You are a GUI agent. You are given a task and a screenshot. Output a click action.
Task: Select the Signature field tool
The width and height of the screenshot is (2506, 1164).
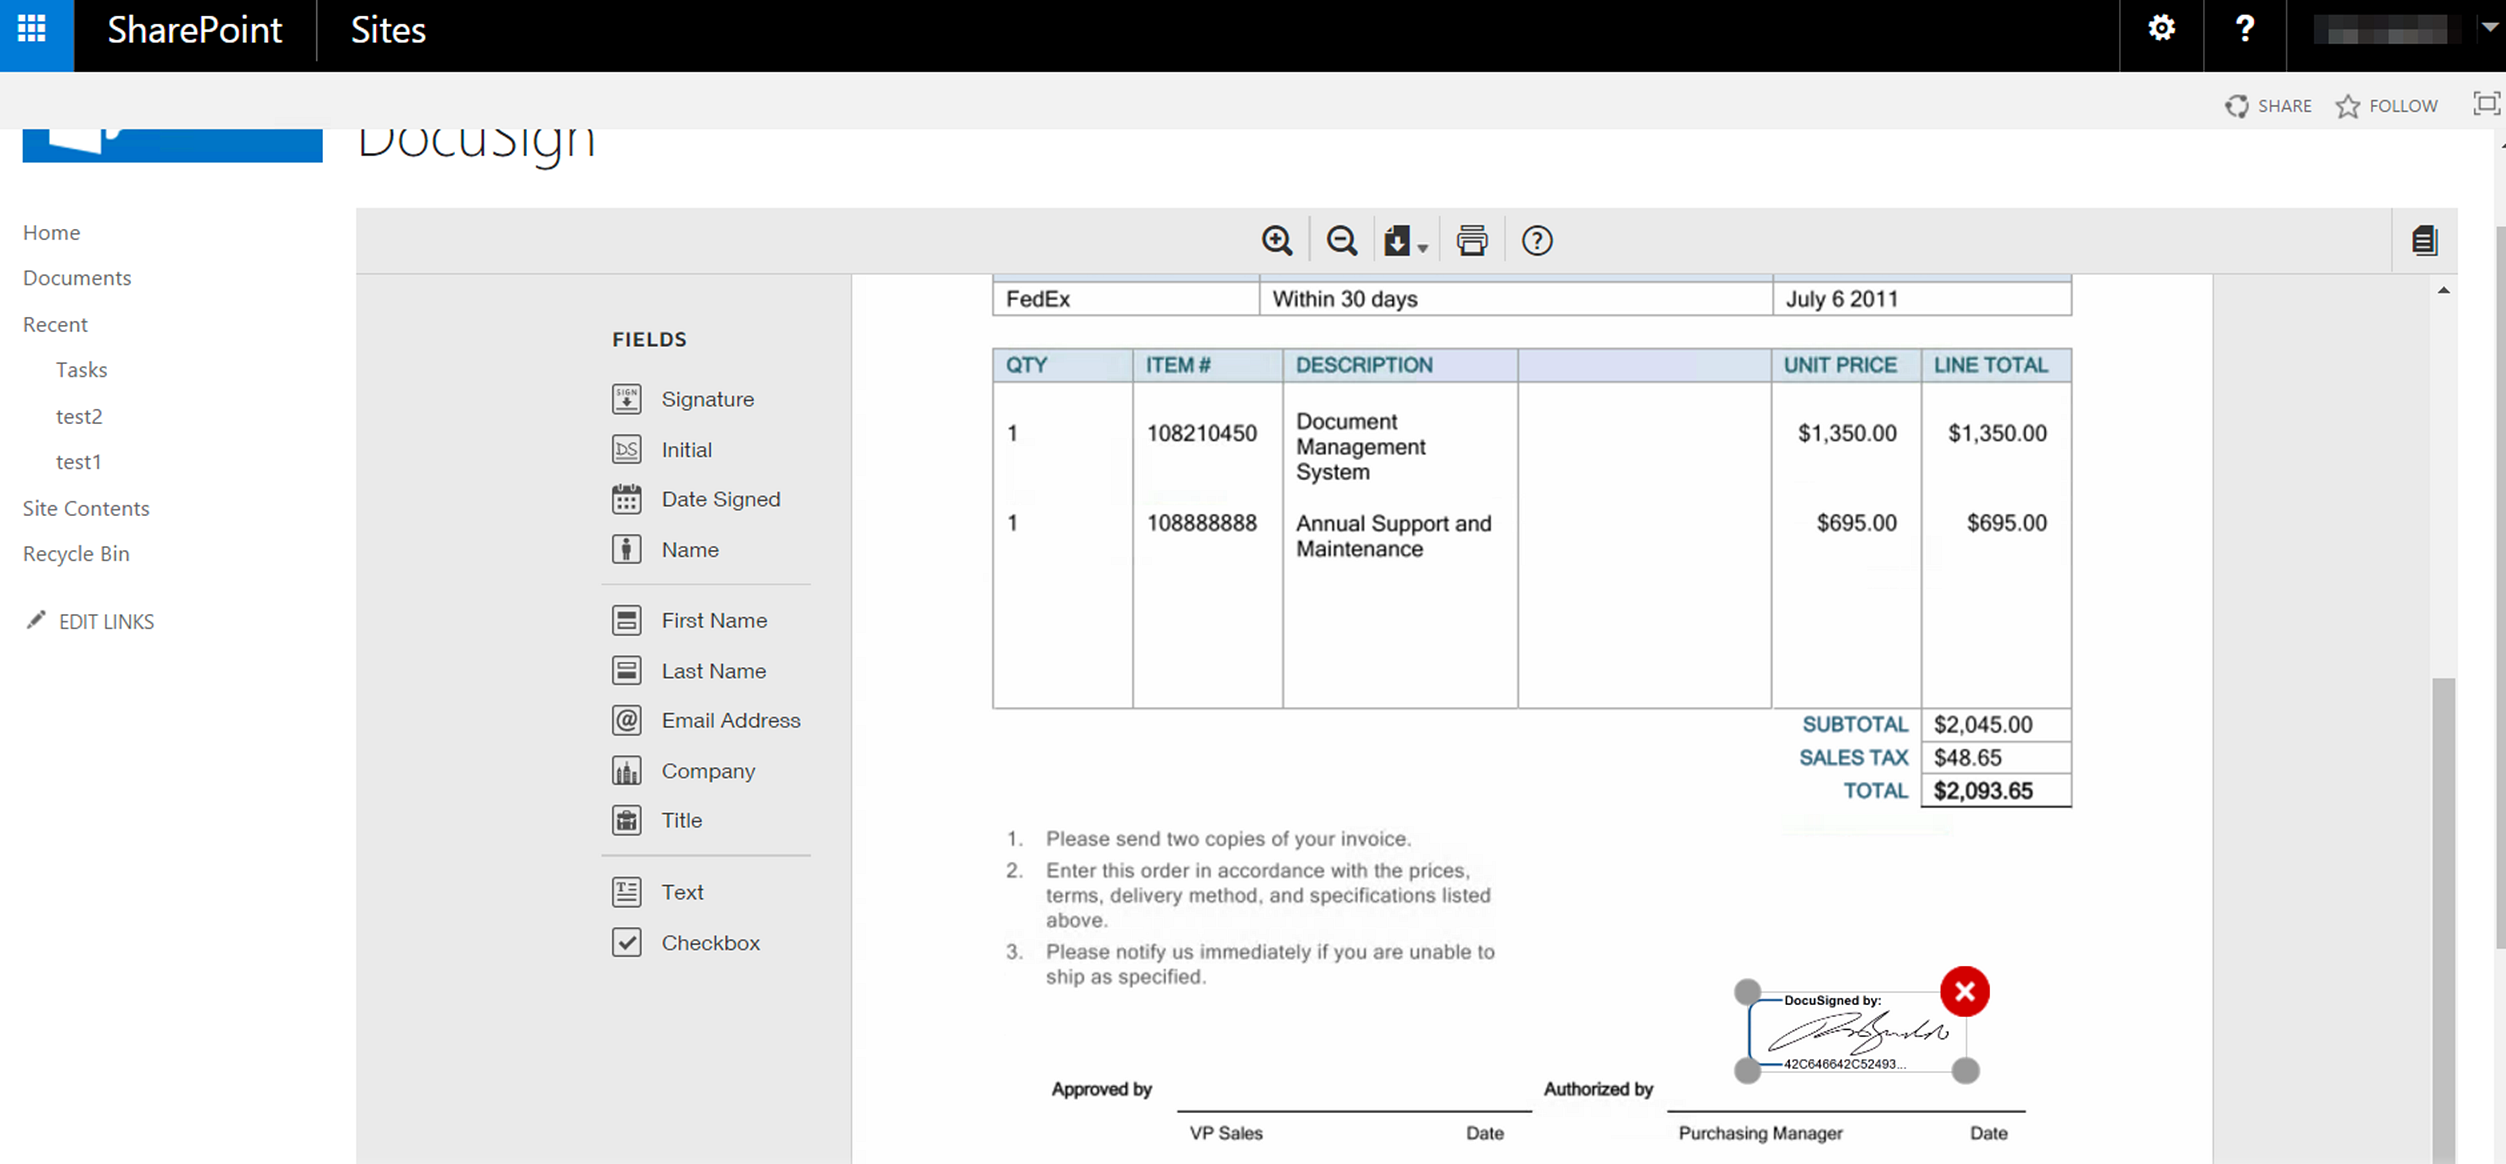click(707, 398)
